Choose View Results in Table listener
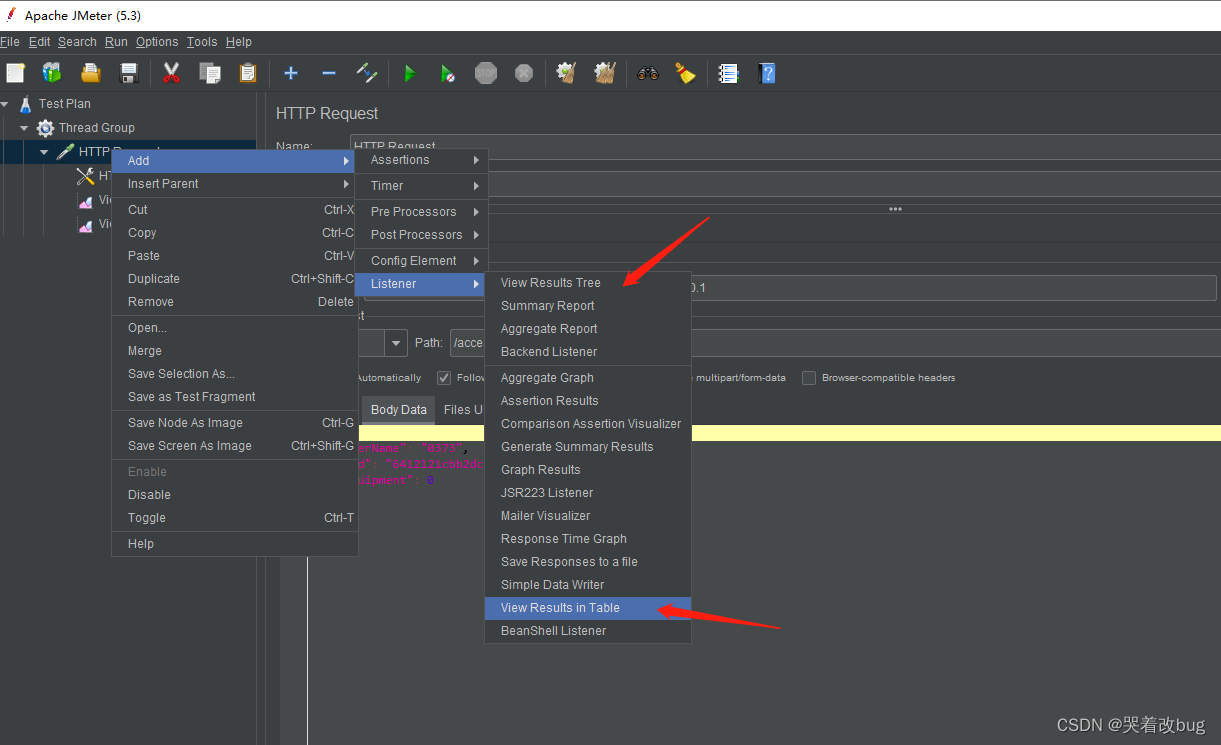1221x745 pixels. tap(588, 608)
